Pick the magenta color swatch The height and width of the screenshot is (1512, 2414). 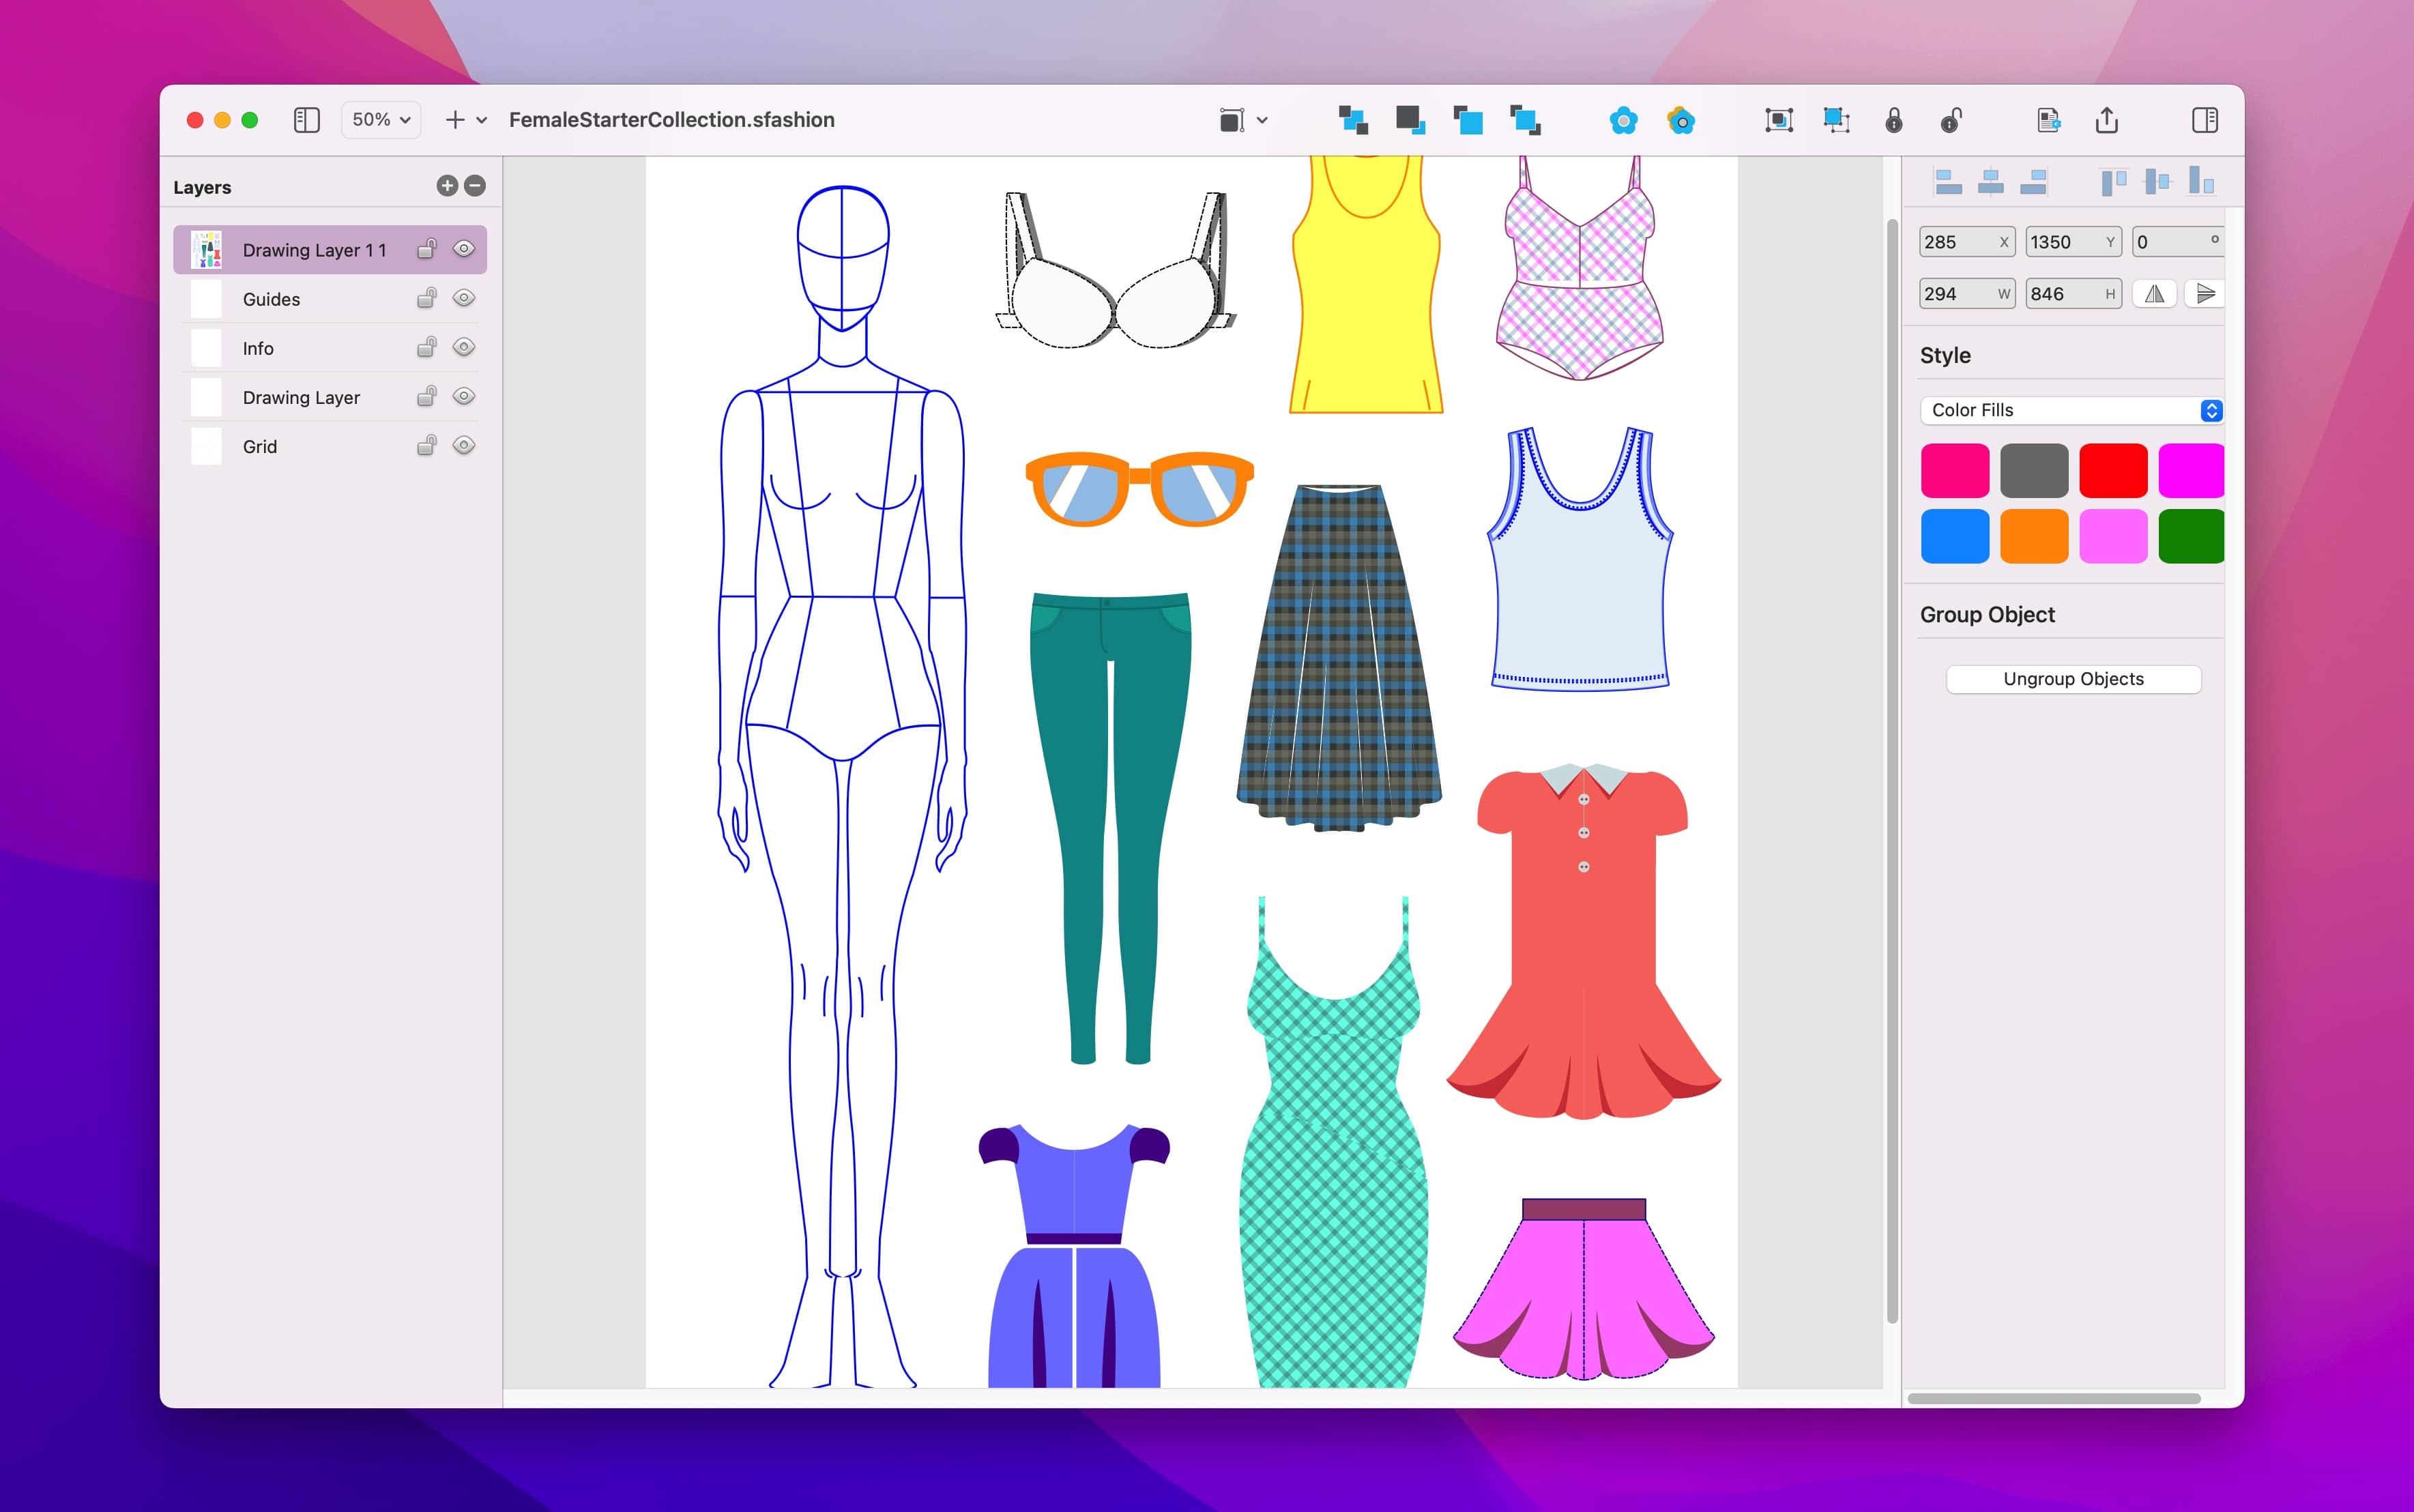coord(2191,471)
